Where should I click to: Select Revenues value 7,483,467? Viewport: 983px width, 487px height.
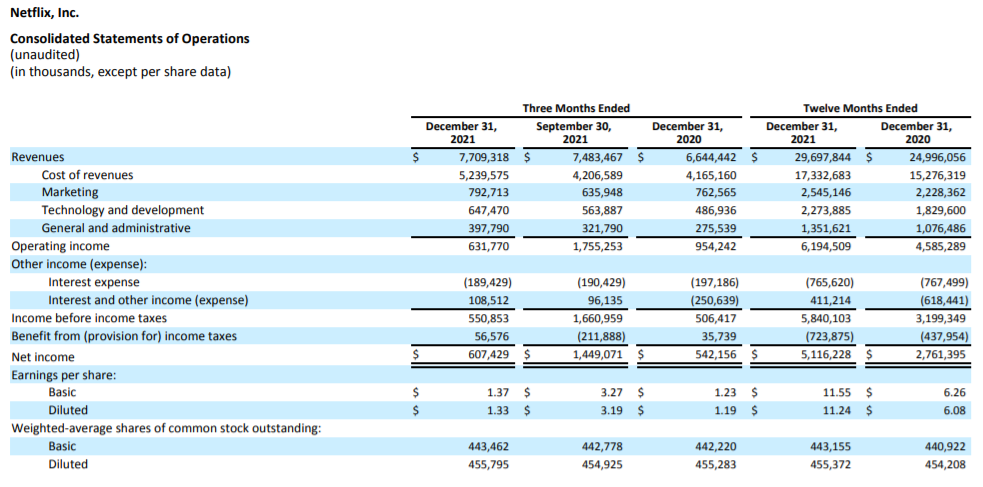(598, 157)
